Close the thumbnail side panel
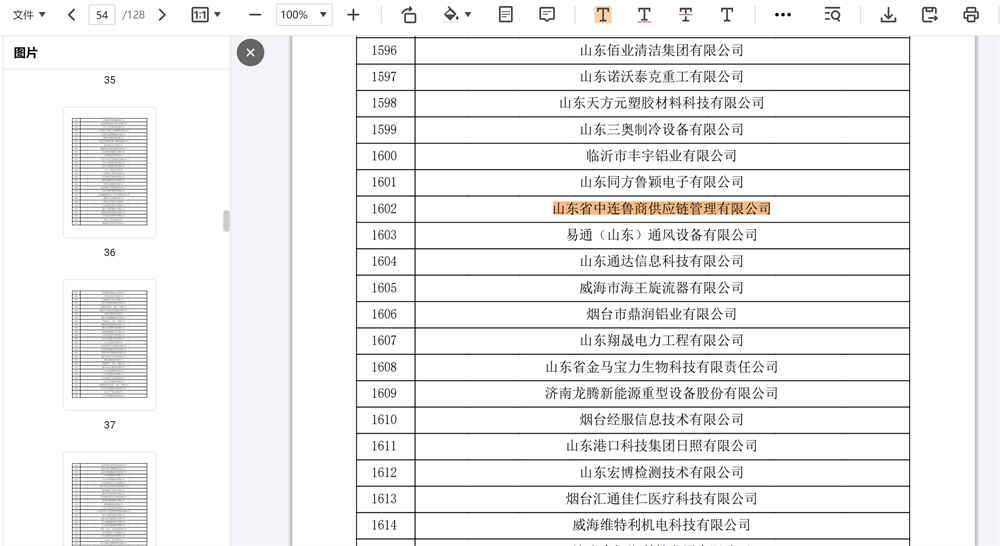This screenshot has width=1000, height=546. (x=250, y=52)
